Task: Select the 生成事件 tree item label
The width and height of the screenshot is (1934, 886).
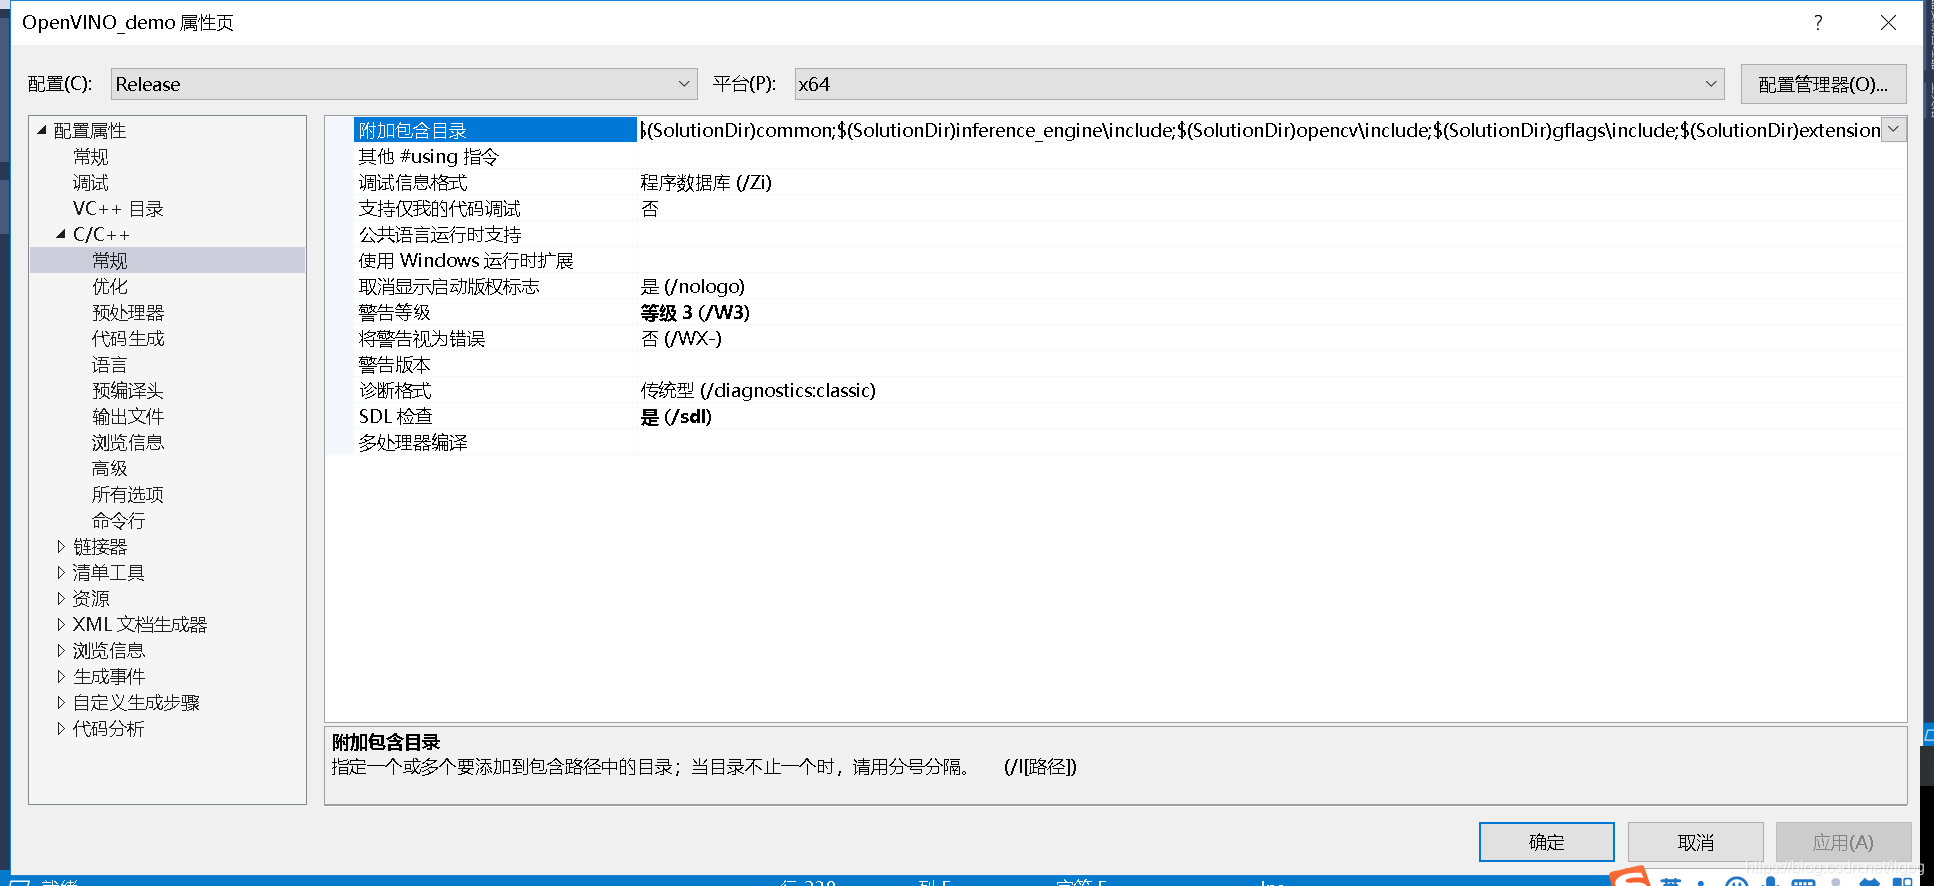Action: tap(109, 676)
